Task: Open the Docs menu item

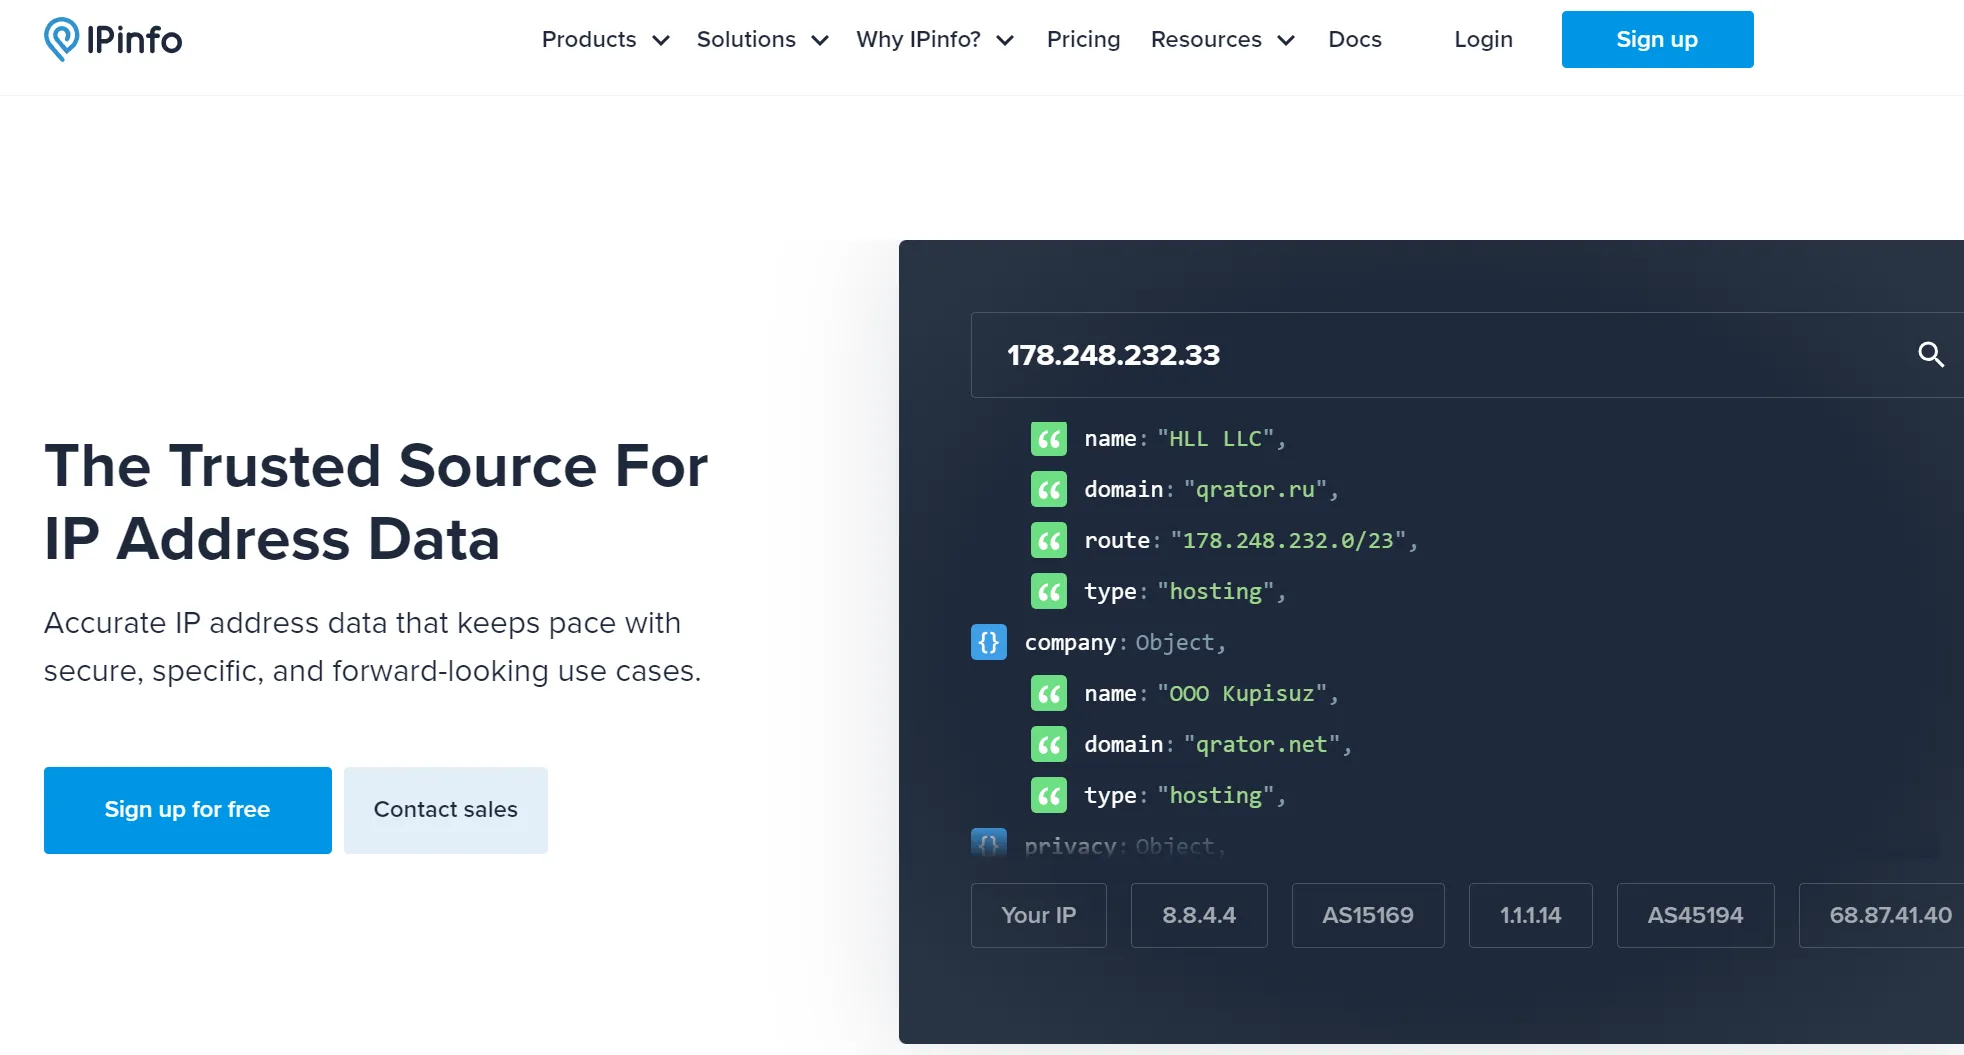Action: coord(1354,40)
